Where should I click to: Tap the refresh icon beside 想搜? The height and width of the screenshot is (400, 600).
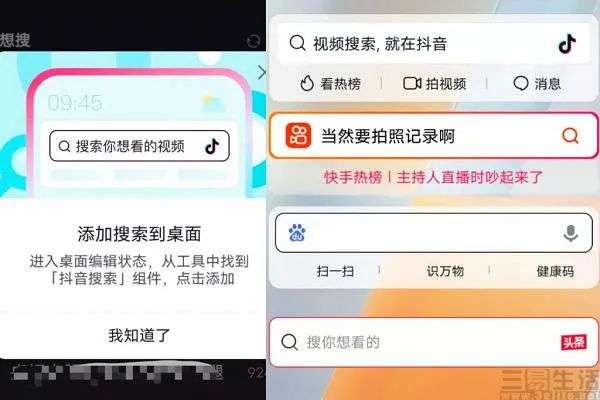[x=253, y=41]
